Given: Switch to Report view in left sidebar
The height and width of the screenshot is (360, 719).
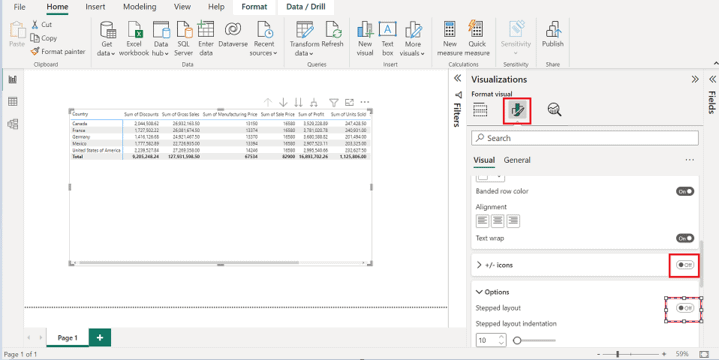Looking at the screenshot, I should [x=13, y=80].
